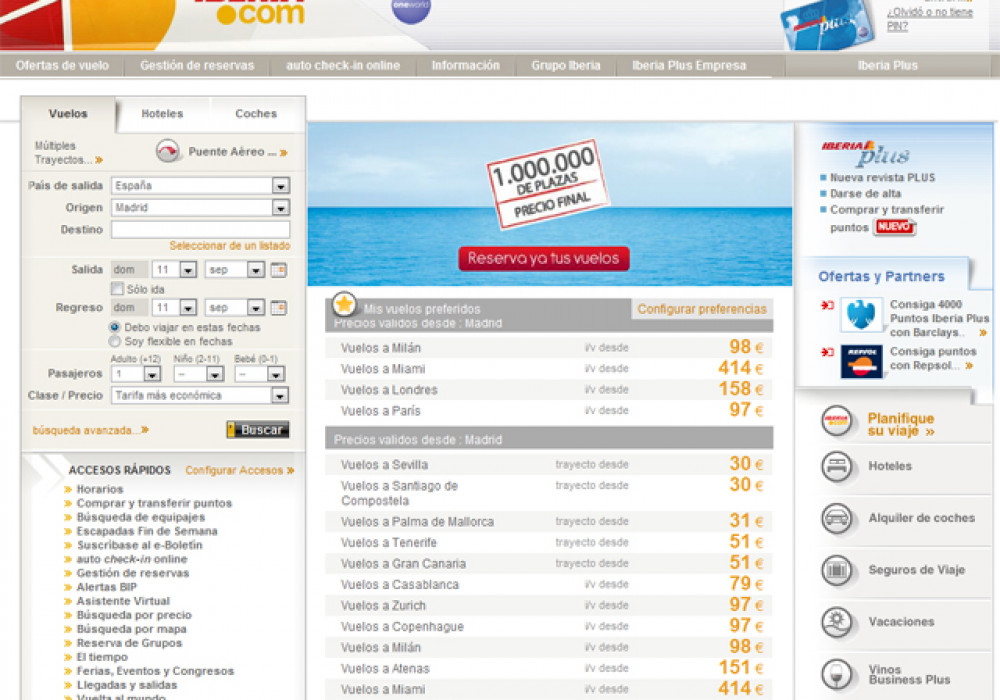Open the Salida calendar picker icon

click(x=279, y=270)
